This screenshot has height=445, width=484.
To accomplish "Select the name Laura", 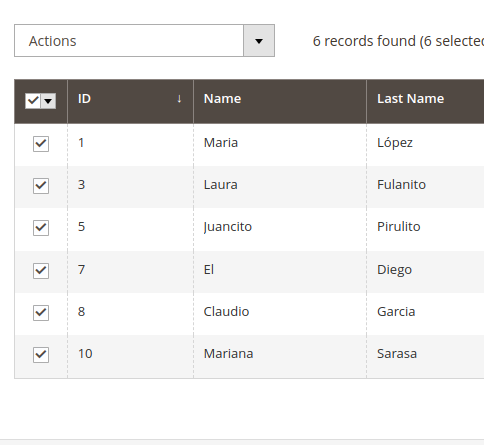I will (221, 185).
